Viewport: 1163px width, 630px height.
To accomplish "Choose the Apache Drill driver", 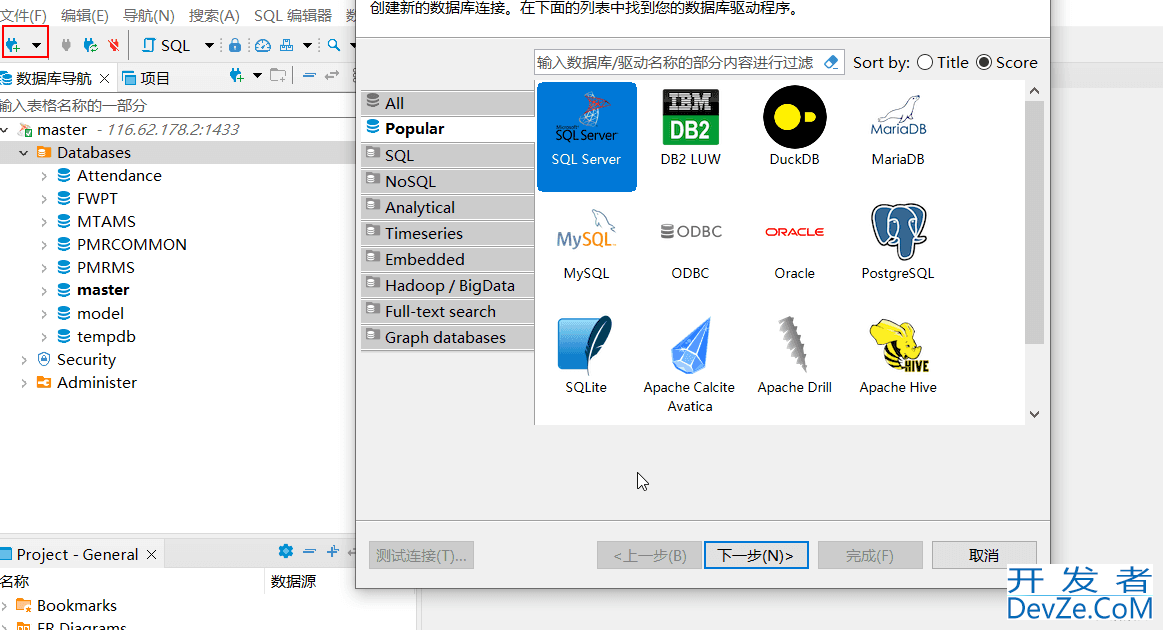I will tap(794, 356).
